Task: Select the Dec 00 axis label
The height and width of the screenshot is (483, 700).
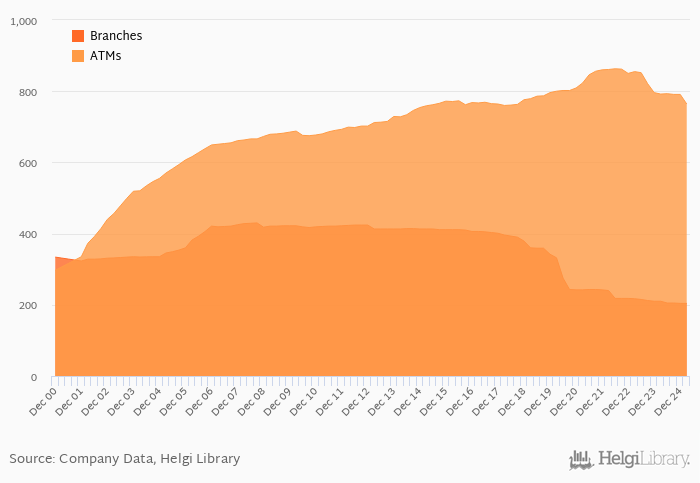Action: (x=43, y=401)
